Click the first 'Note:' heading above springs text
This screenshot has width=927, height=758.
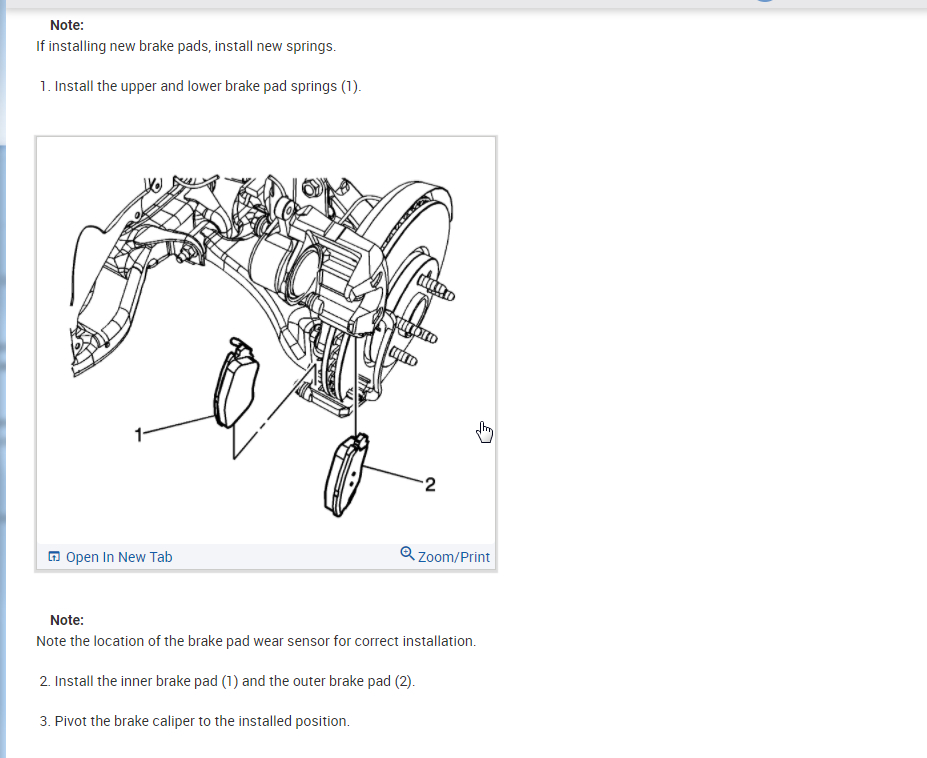click(x=67, y=25)
